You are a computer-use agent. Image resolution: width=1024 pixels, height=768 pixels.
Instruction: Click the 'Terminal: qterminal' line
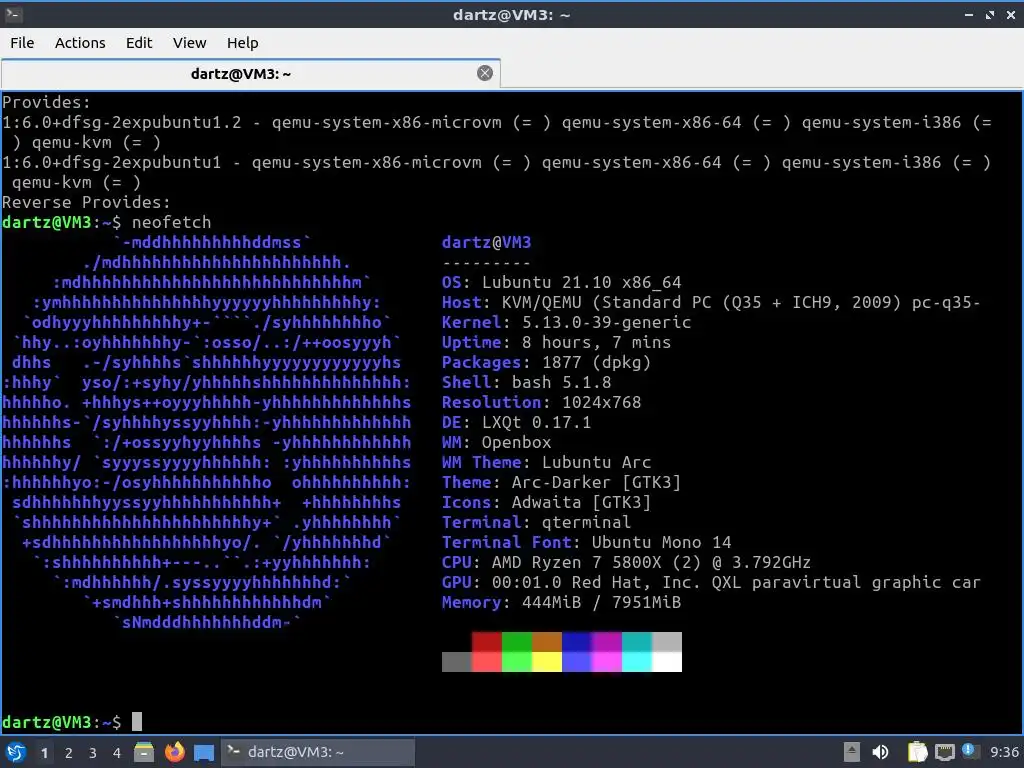click(536, 523)
